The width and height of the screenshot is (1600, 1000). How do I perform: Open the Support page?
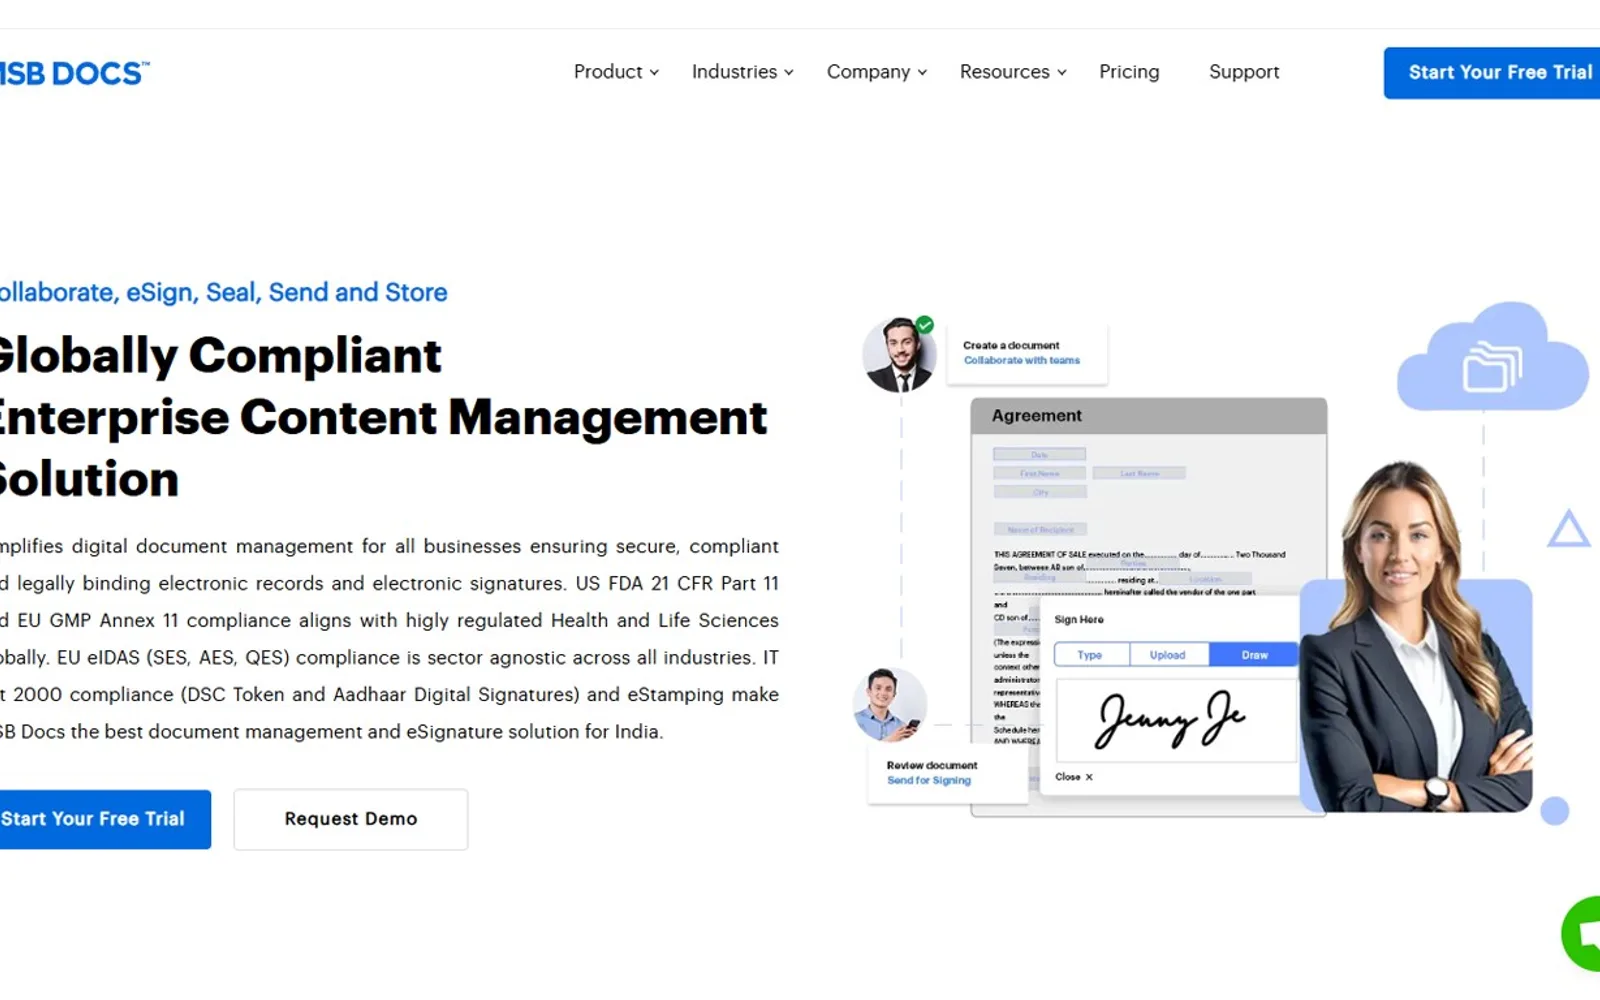point(1244,72)
